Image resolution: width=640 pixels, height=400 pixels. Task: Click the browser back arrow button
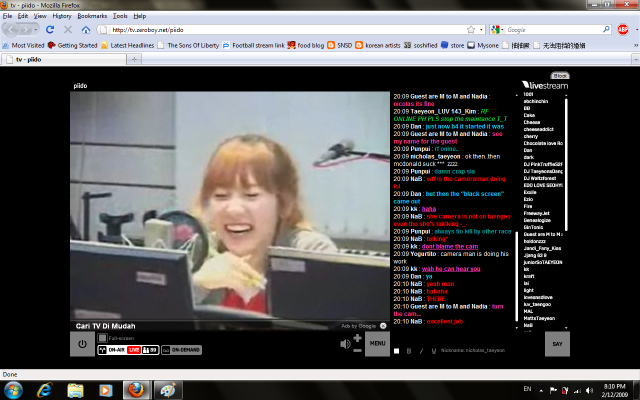tap(12, 29)
